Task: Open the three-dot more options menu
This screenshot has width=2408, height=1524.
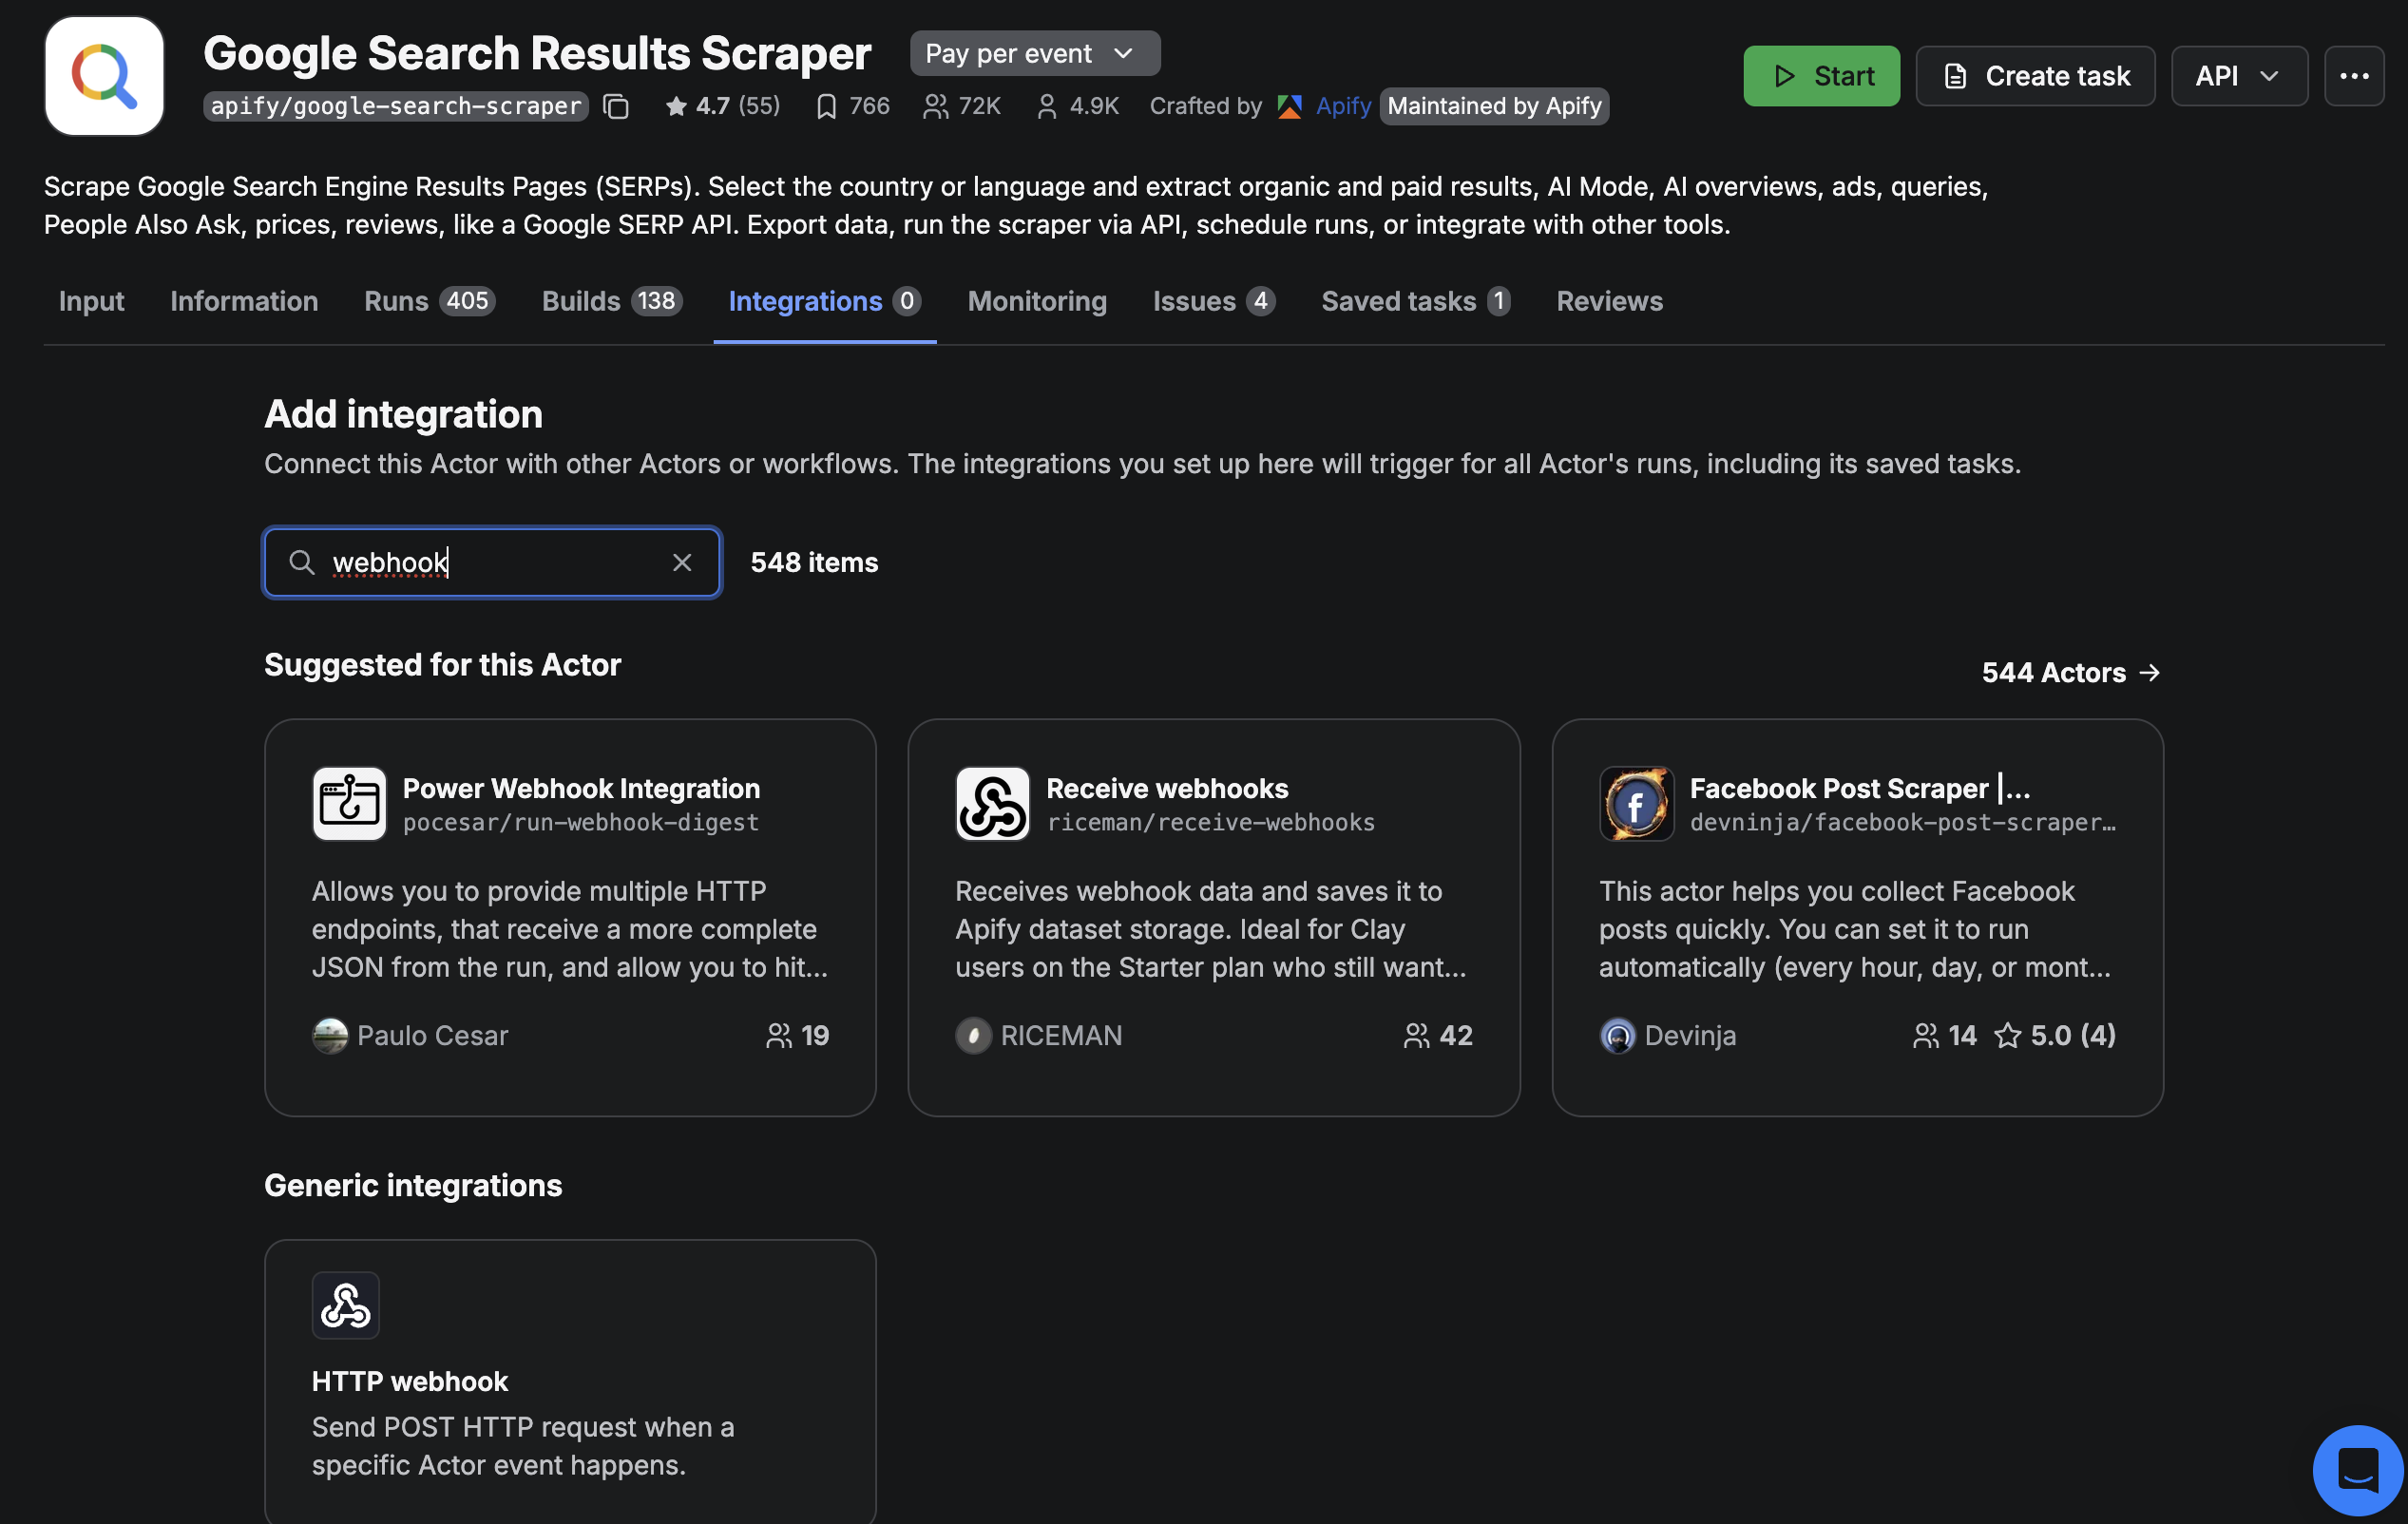Action: click(x=2355, y=75)
